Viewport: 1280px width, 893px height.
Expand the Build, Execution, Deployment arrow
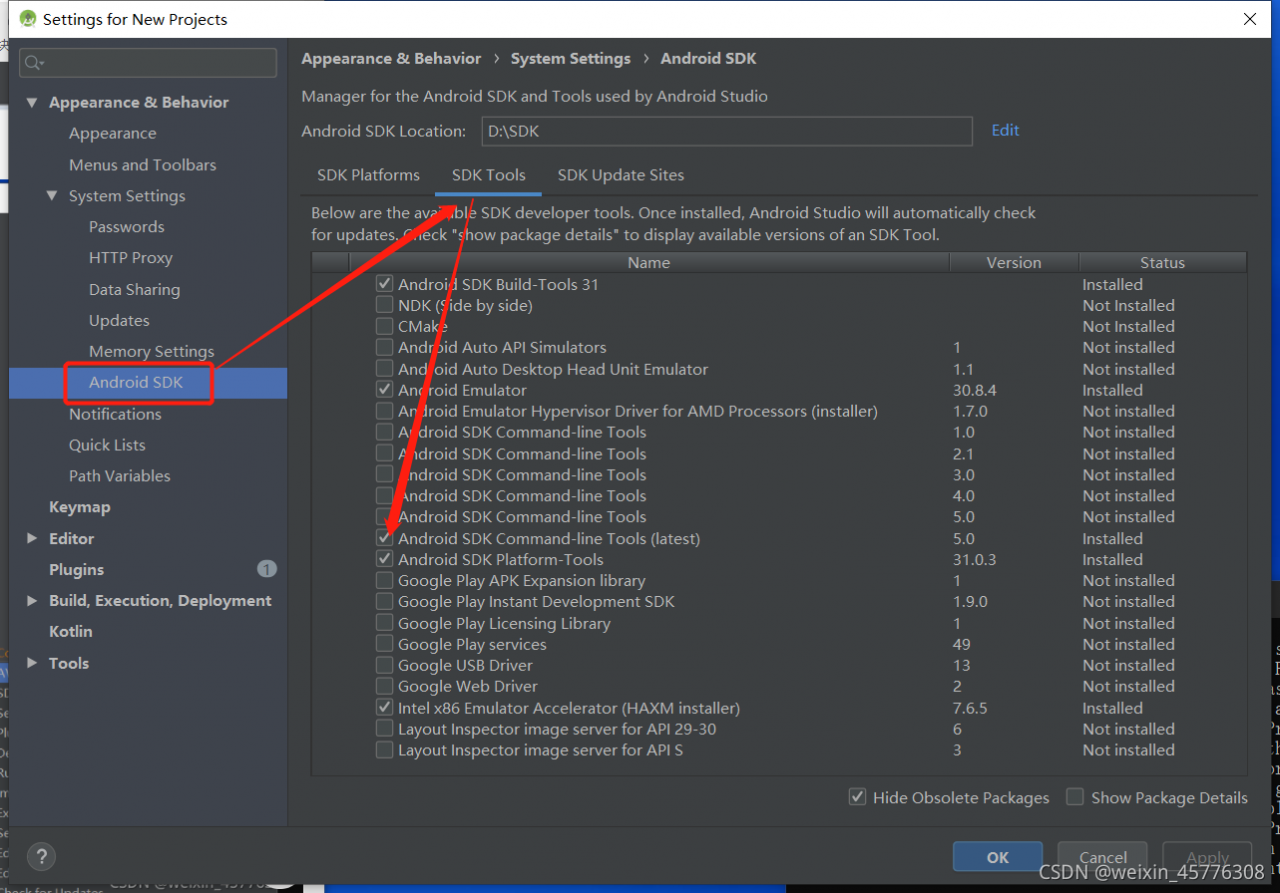tap(32, 600)
